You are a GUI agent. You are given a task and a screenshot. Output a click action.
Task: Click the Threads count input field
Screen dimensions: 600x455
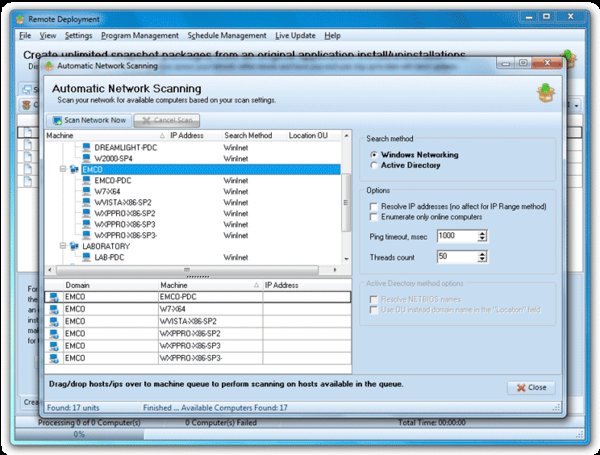454,257
